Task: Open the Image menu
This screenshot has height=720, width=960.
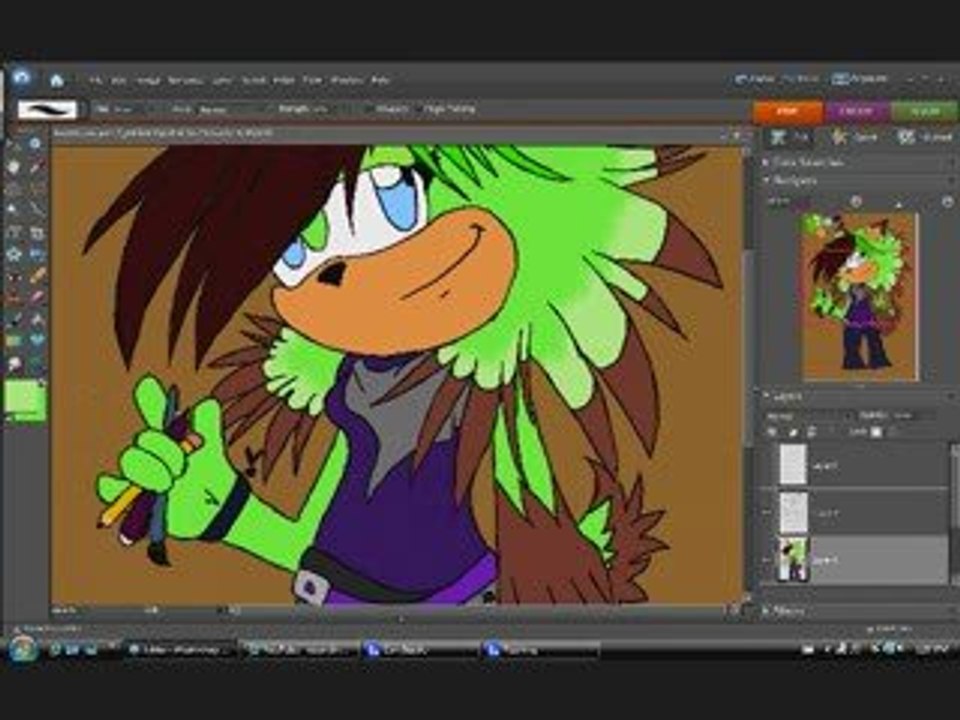Action: pyautogui.click(x=148, y=80)
